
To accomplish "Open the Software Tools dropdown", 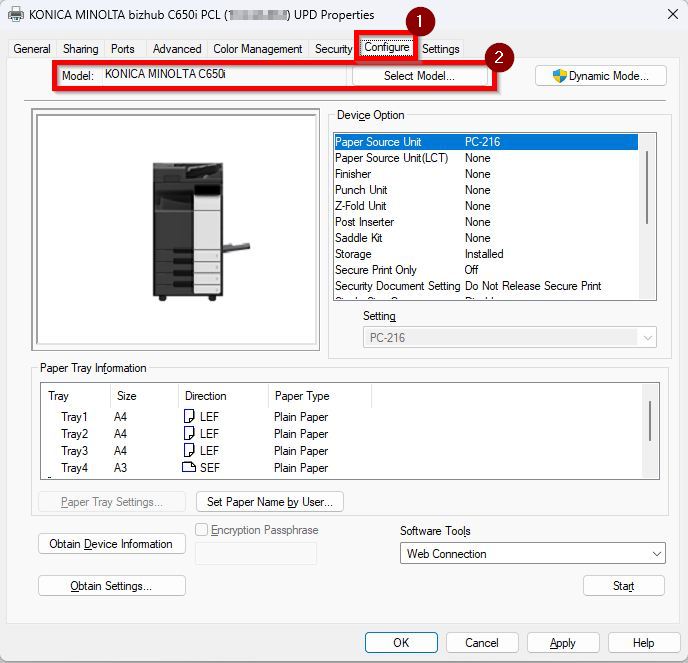I will [x=533, y=553].
